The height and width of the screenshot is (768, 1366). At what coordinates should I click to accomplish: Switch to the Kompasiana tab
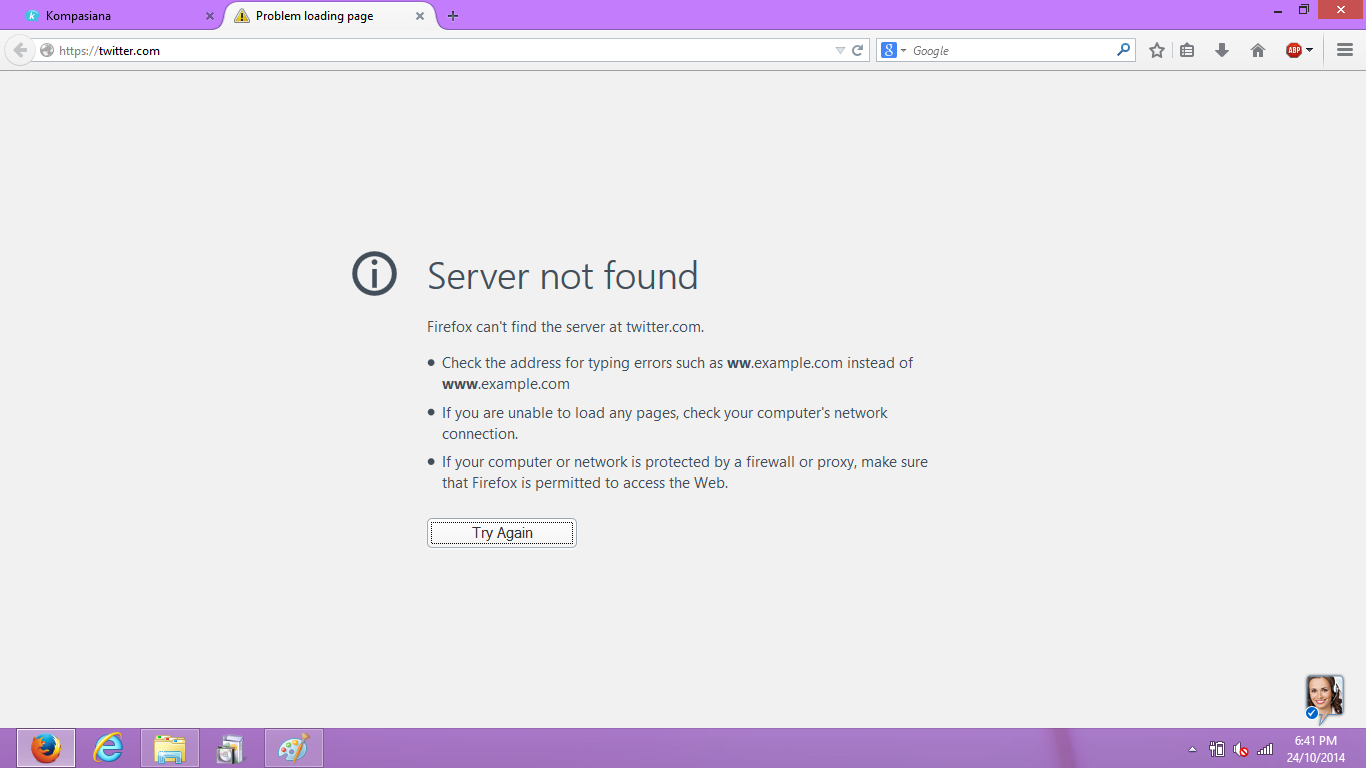[110, 16]
